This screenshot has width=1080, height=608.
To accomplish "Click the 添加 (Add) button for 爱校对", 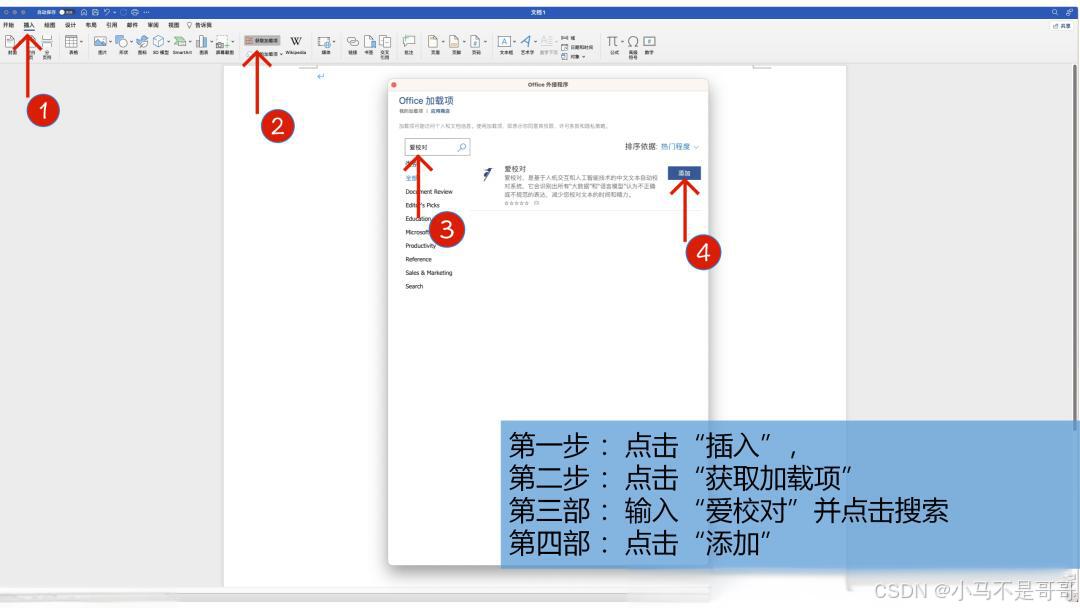I will coord(684,173).
